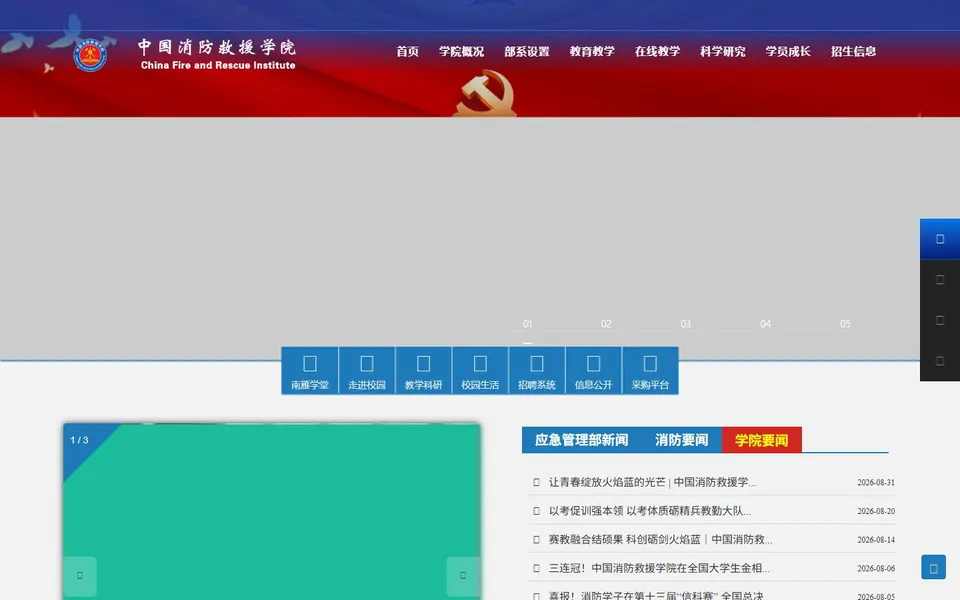Open the 教学科研 quick-link icon
Viewport: 960px width, 600px height.
tap(423, 370)
